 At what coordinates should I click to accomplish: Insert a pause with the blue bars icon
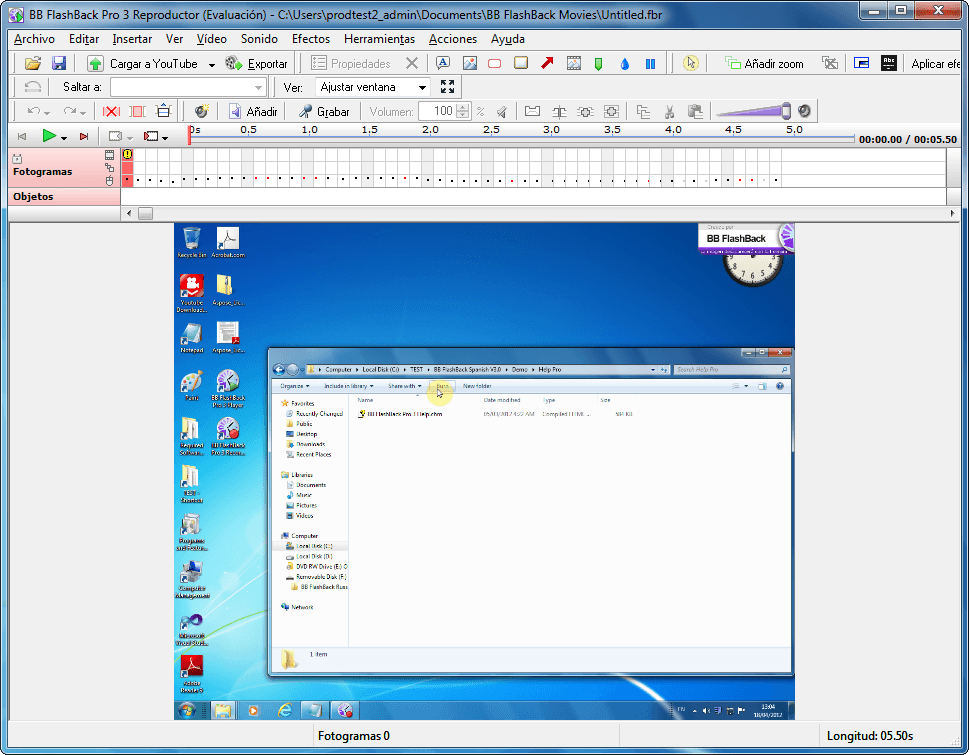(x=650, y=64)
